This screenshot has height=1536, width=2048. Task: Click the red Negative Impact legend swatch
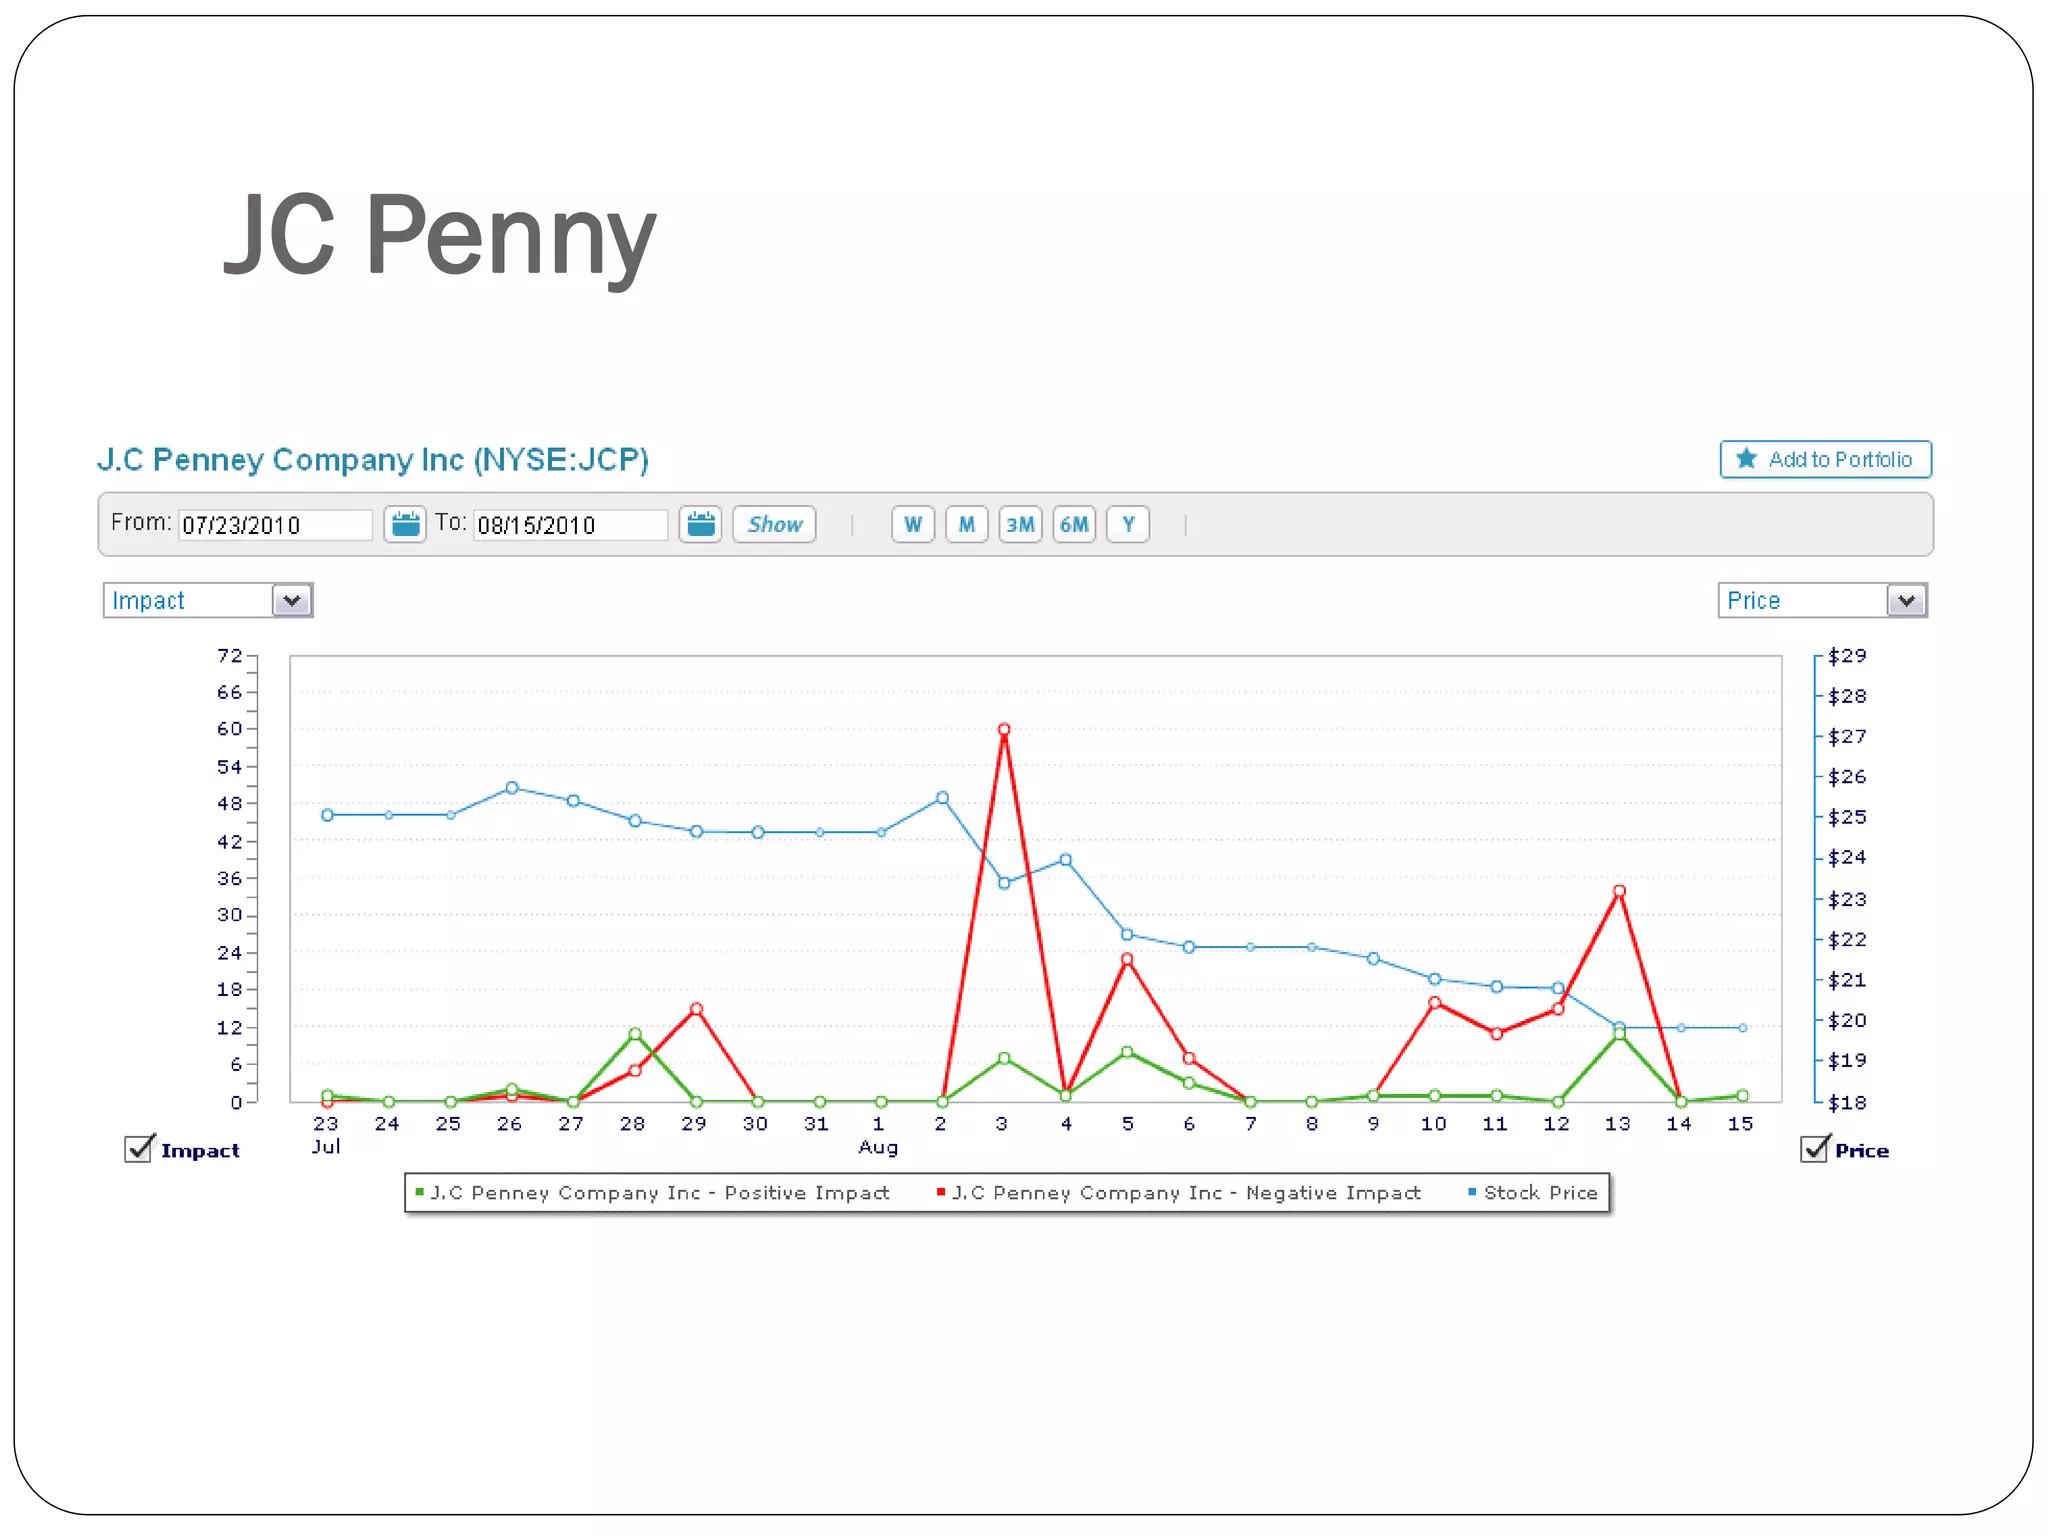click(x=941, y=1192)
